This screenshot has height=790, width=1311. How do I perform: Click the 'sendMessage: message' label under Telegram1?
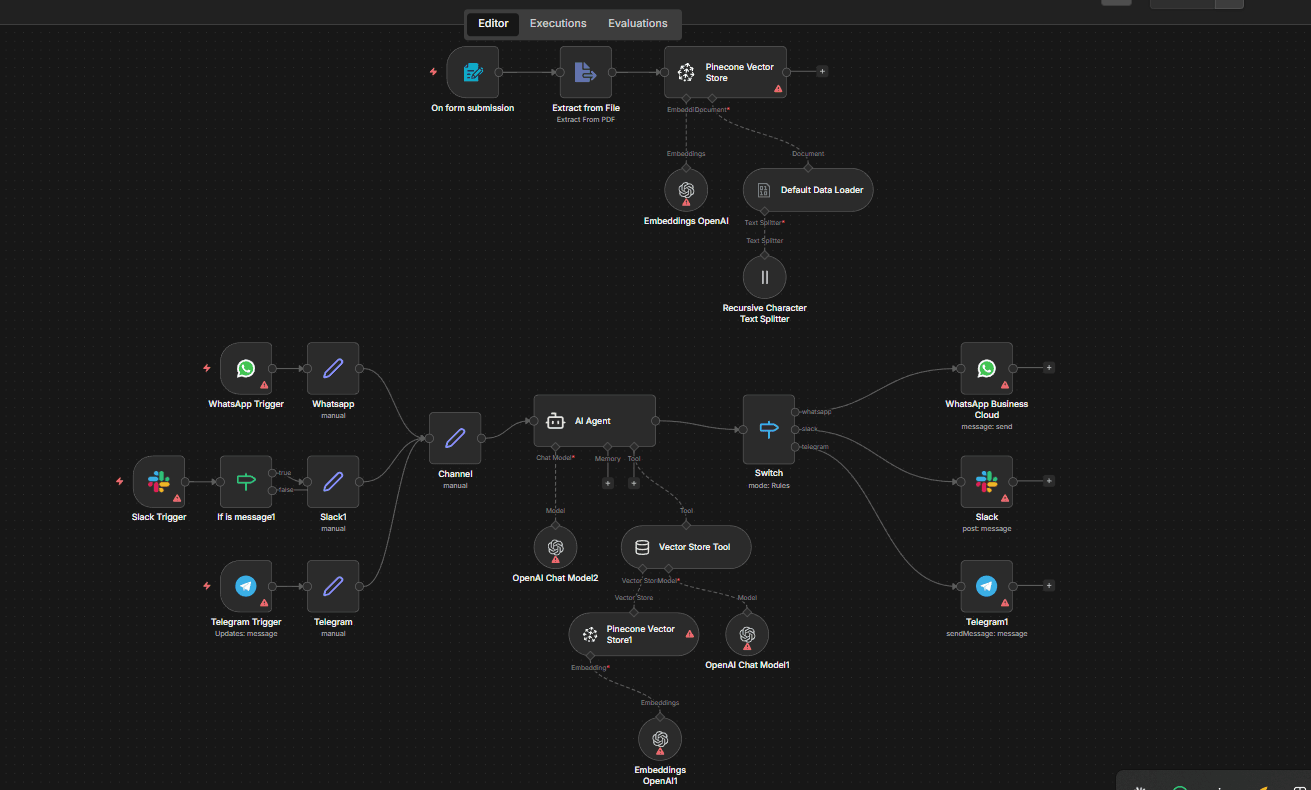[987, 633]
